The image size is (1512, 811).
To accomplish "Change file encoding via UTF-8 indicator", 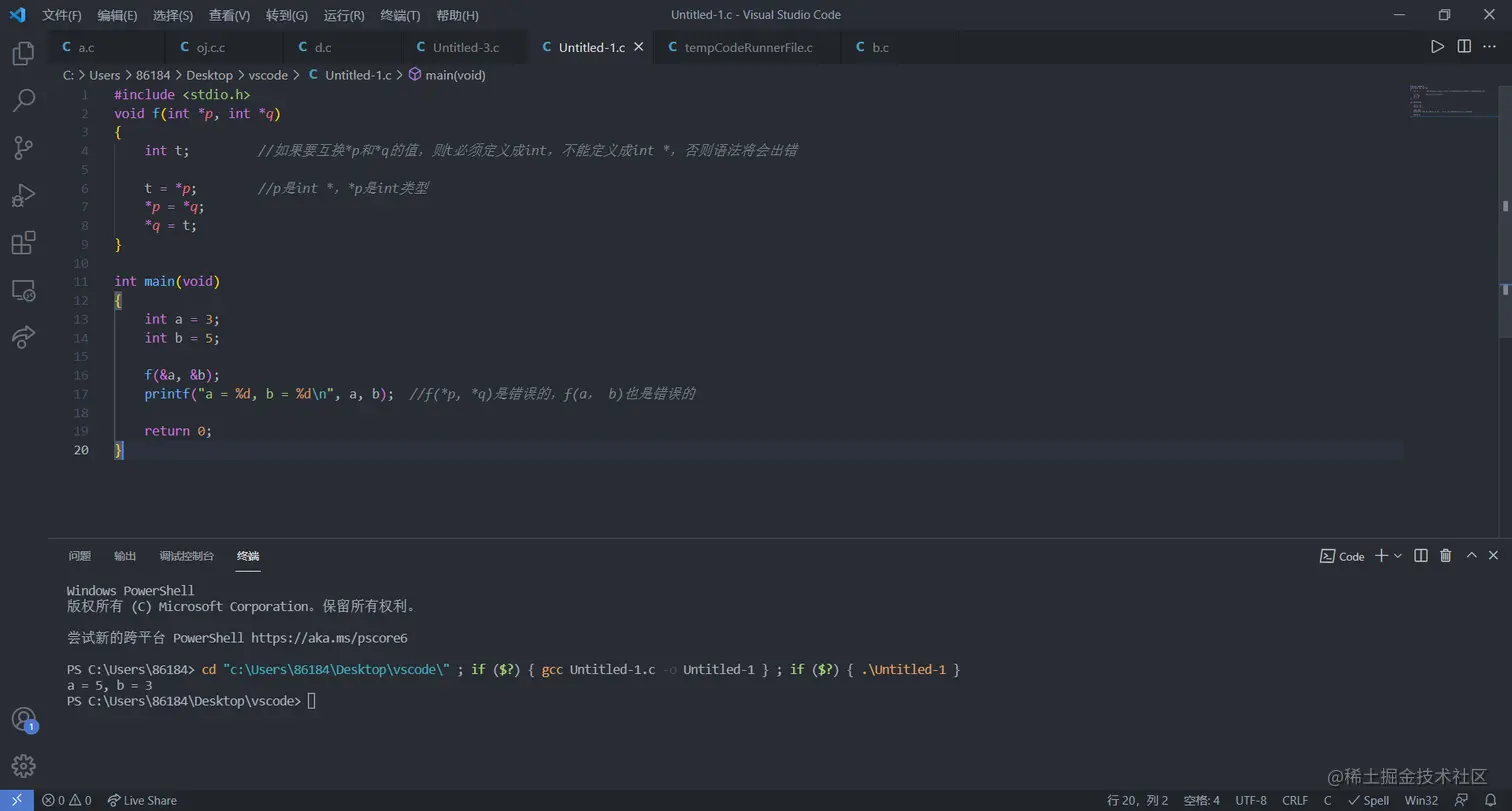I will click(x=1251, y=800).
